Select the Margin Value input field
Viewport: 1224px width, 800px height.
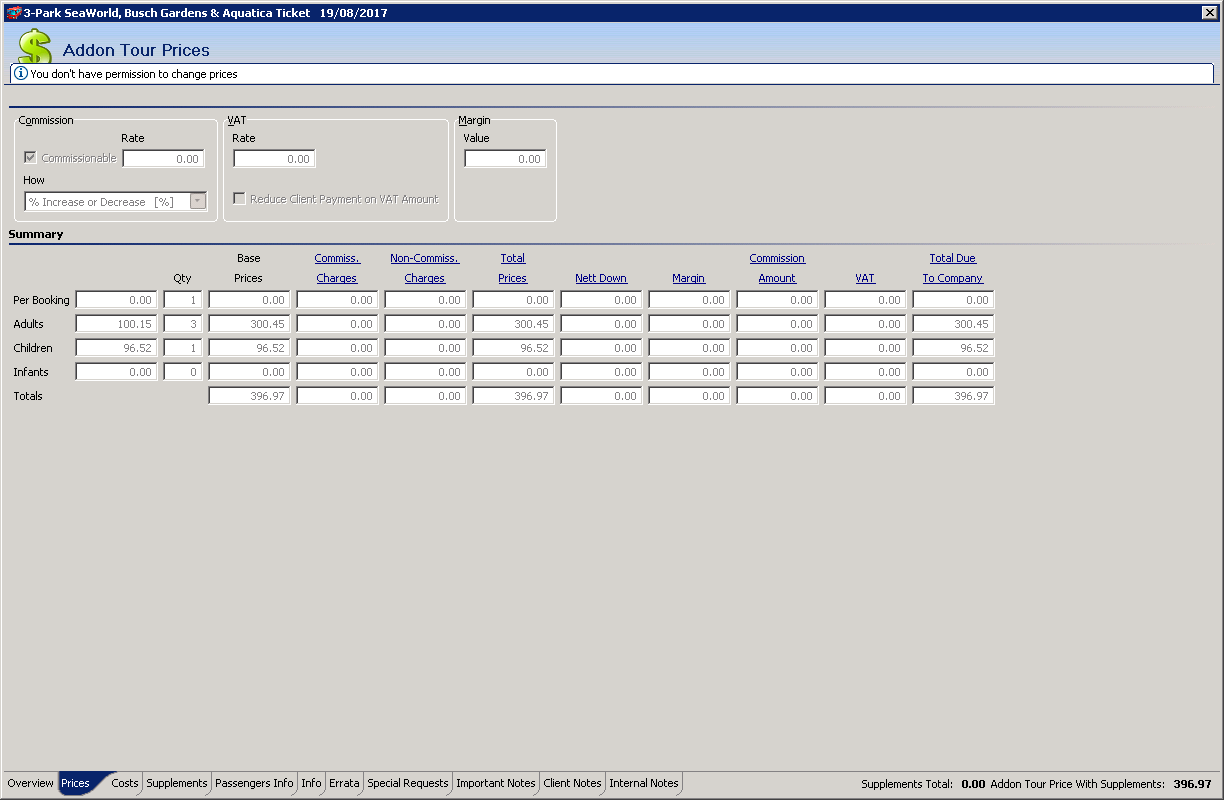coord(505,159)
